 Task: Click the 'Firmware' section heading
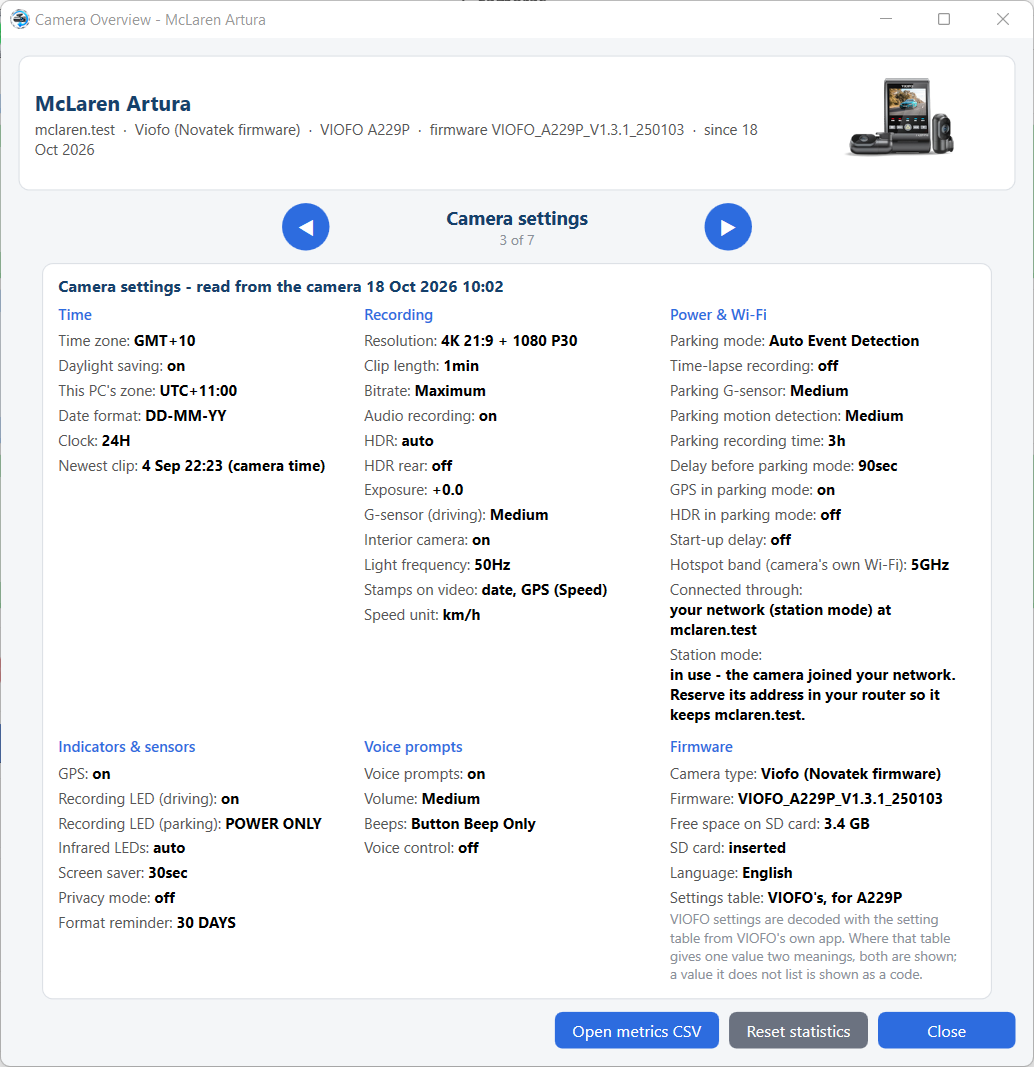point(701,746)
